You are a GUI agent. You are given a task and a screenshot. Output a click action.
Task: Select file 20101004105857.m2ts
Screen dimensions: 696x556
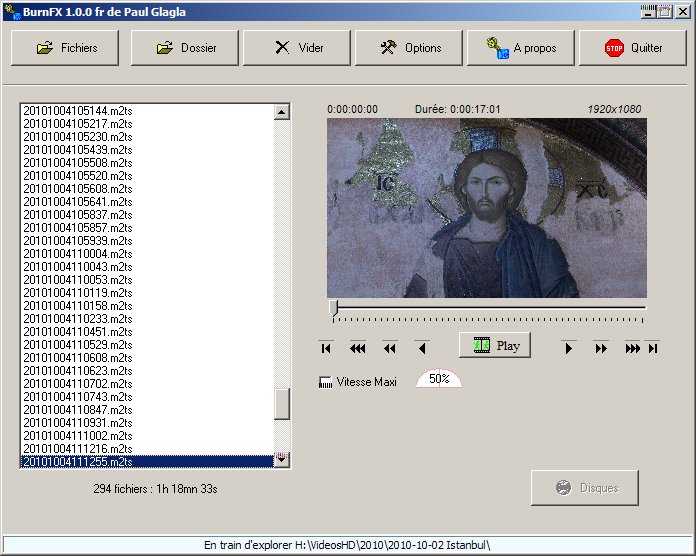coord(147,228)
